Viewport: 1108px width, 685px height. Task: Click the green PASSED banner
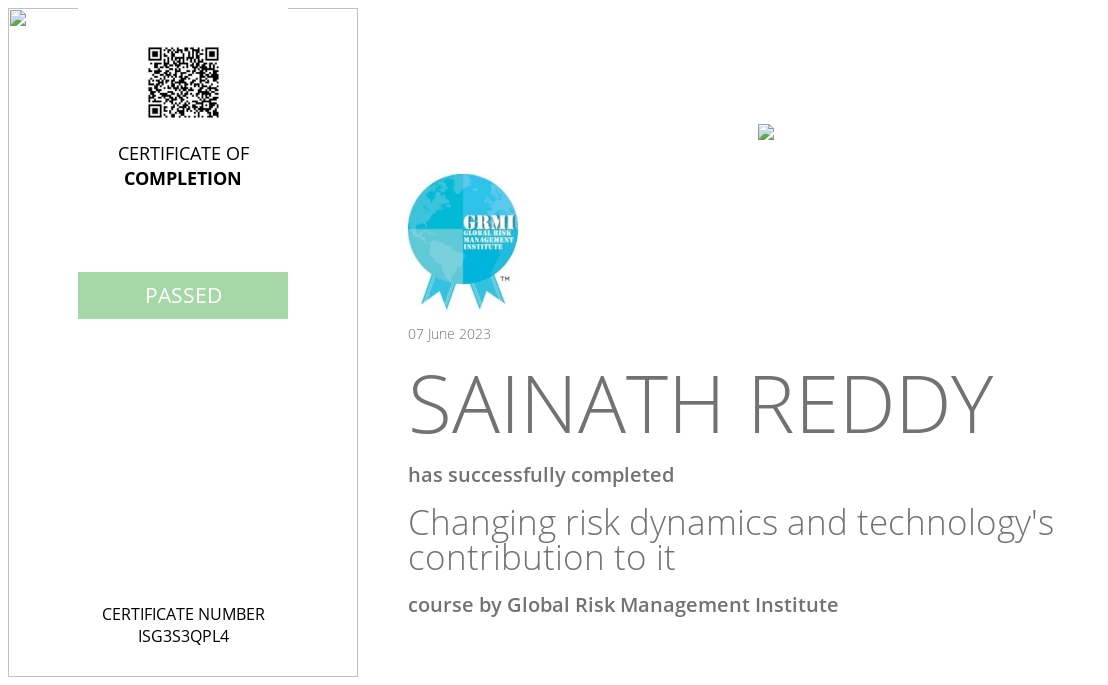pyautogui.click(x=183, y=295)
